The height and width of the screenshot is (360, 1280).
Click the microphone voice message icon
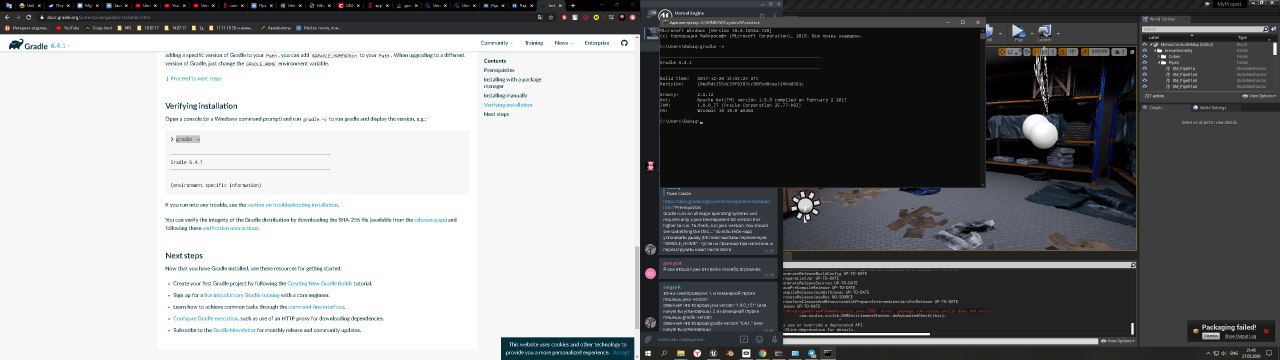pos(774,339)
